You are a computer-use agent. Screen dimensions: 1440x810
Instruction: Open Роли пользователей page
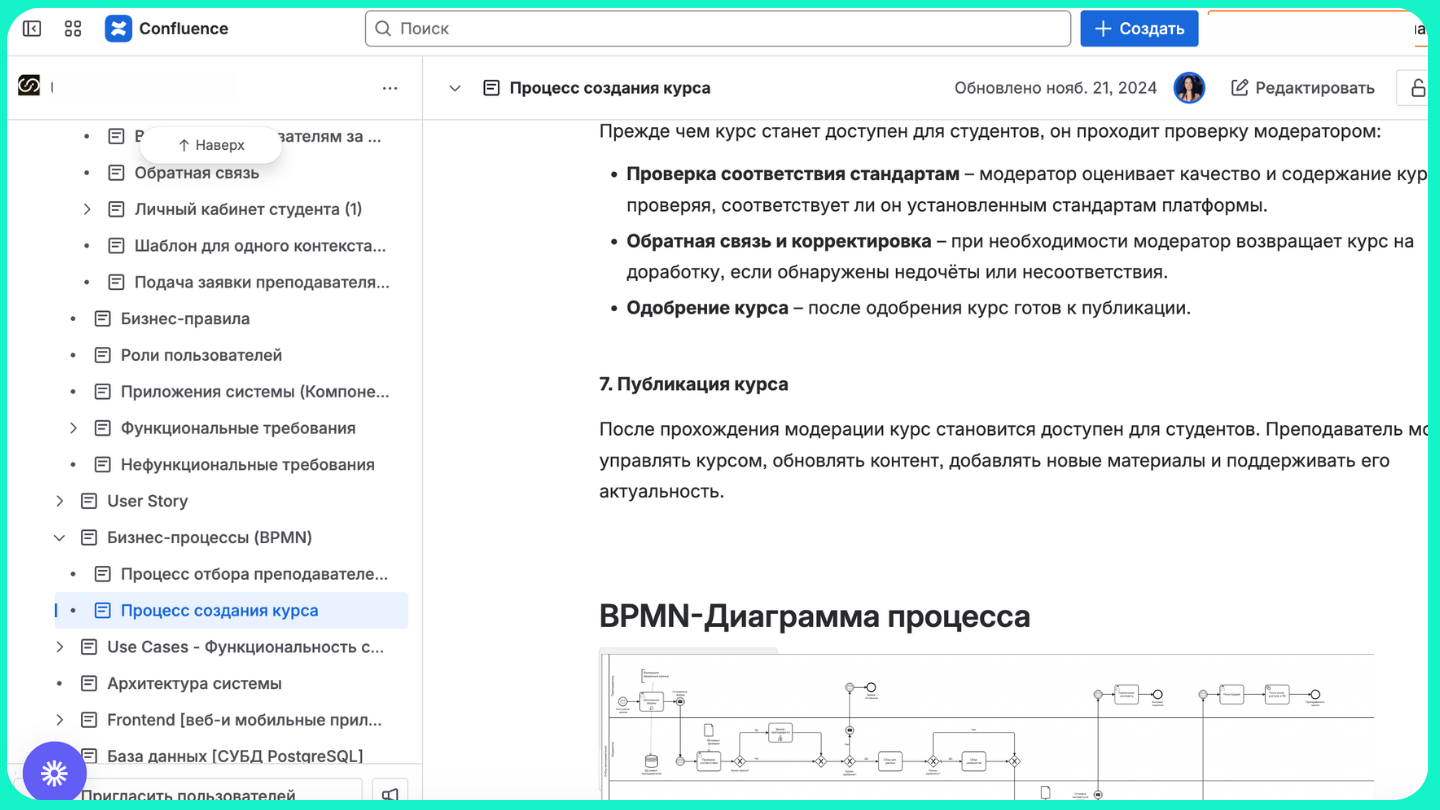tap(201, 355)
